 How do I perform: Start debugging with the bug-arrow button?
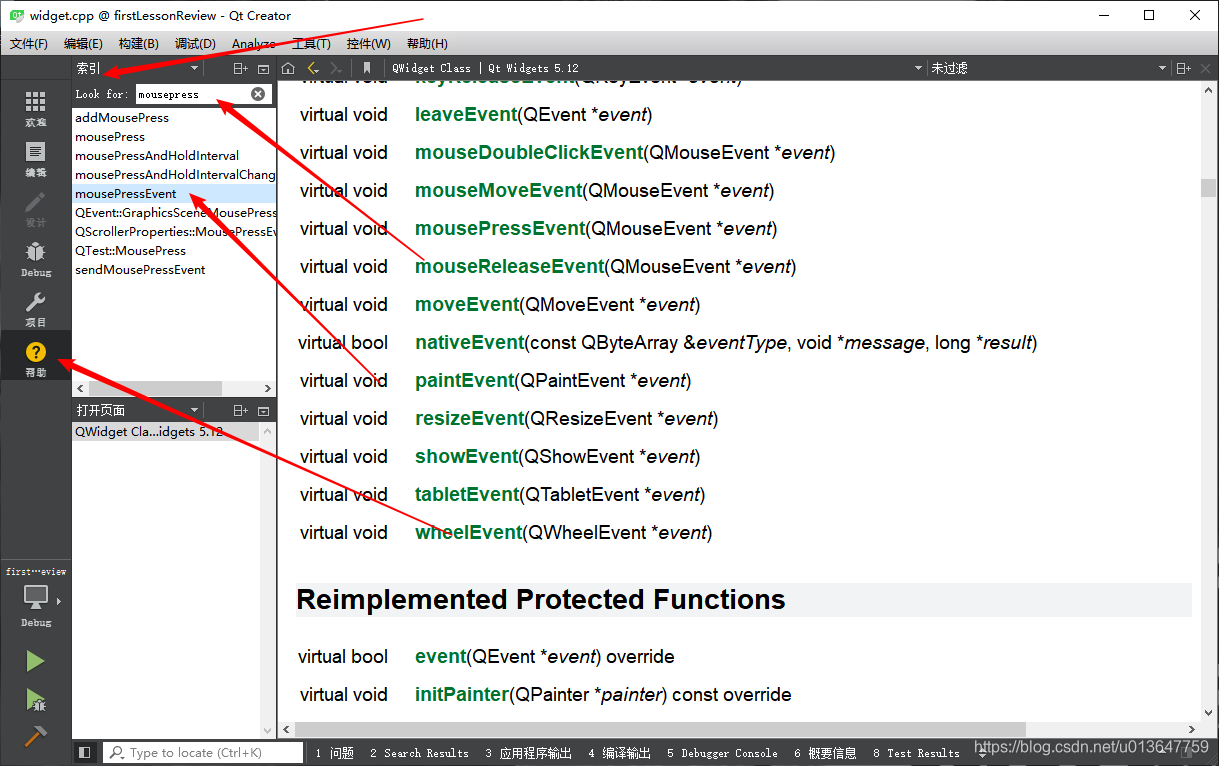pos(35,699)
